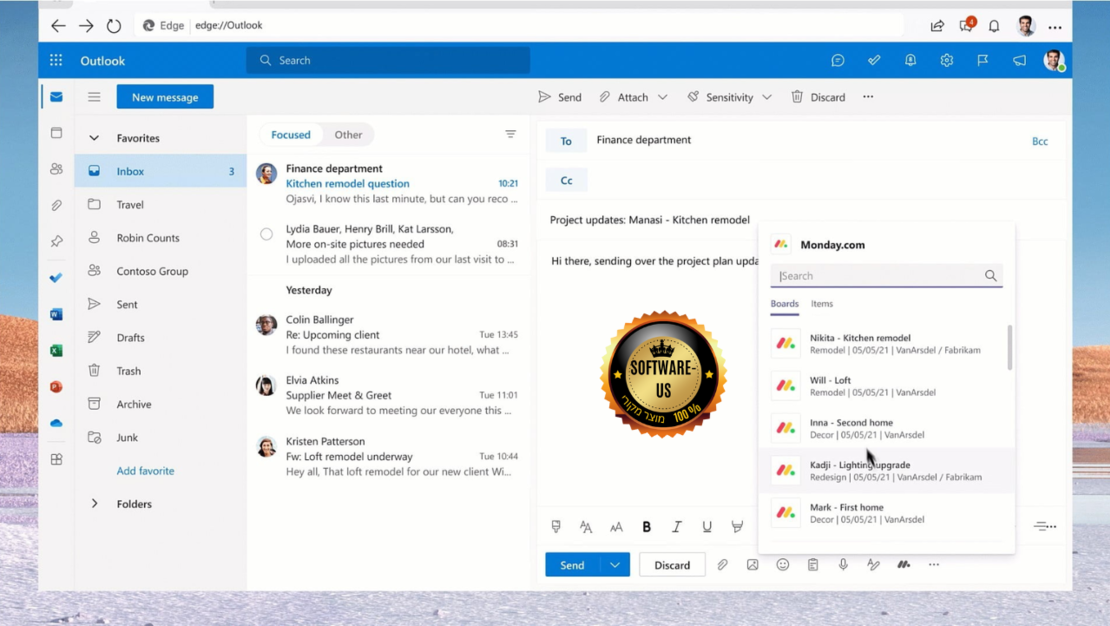
Task: Open the Drafts folder
Action: [x=161, y=338]
